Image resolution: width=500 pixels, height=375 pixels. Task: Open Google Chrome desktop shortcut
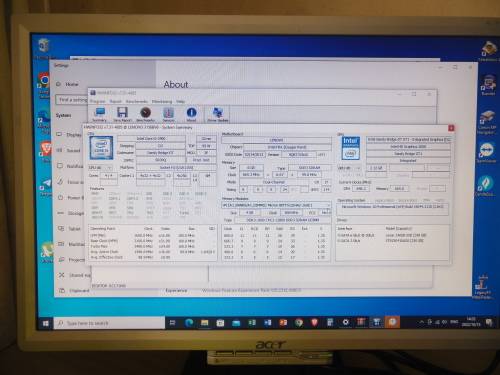(x=44, y=85)
